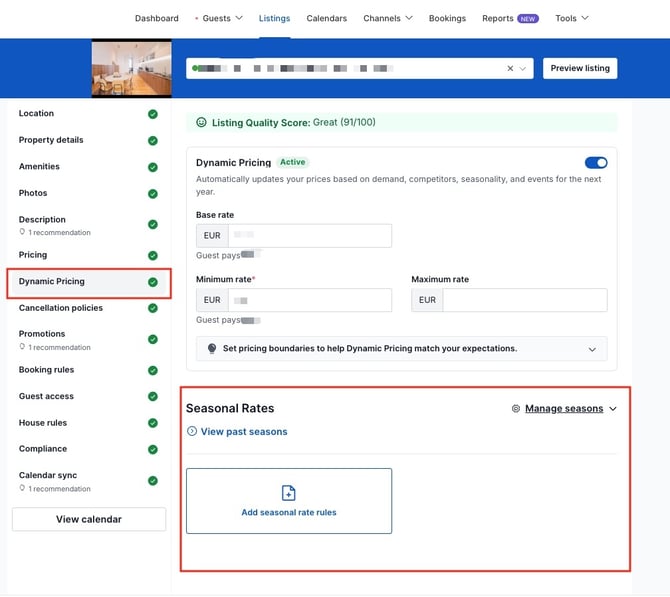The width and height of the screenshot is (670, 597).
Task: Open the listing selector dropdown arrow
Action: [523, 68]
